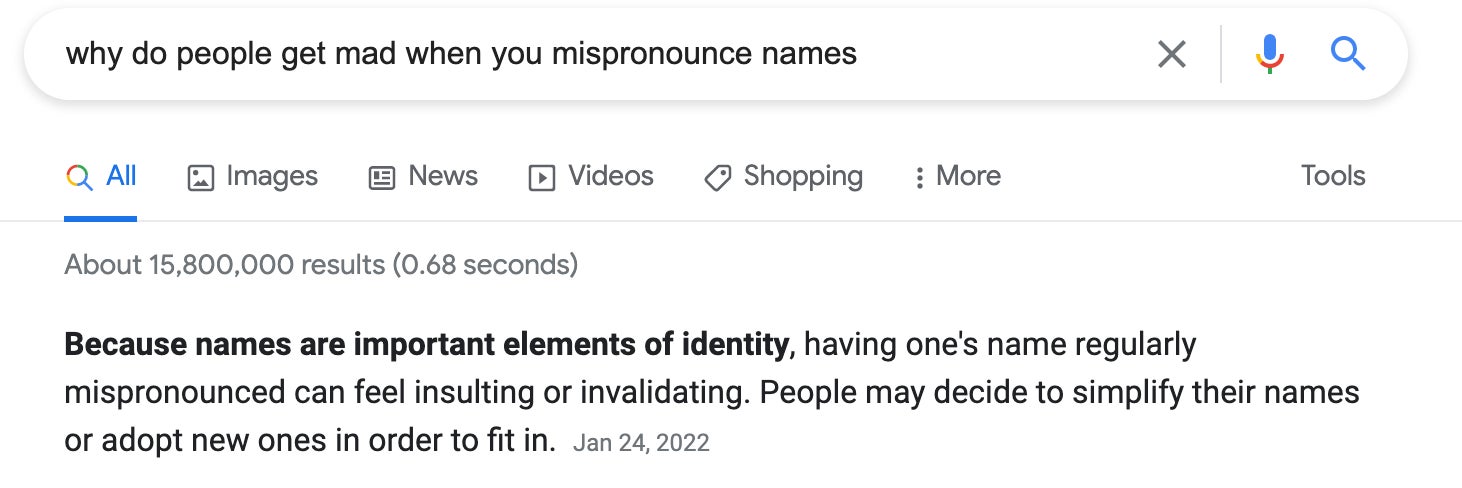Image resolution: width=1462 pixels, height=488 pixels.
Task: Clear the search query with the X icon
Action: pos(1171,54)
